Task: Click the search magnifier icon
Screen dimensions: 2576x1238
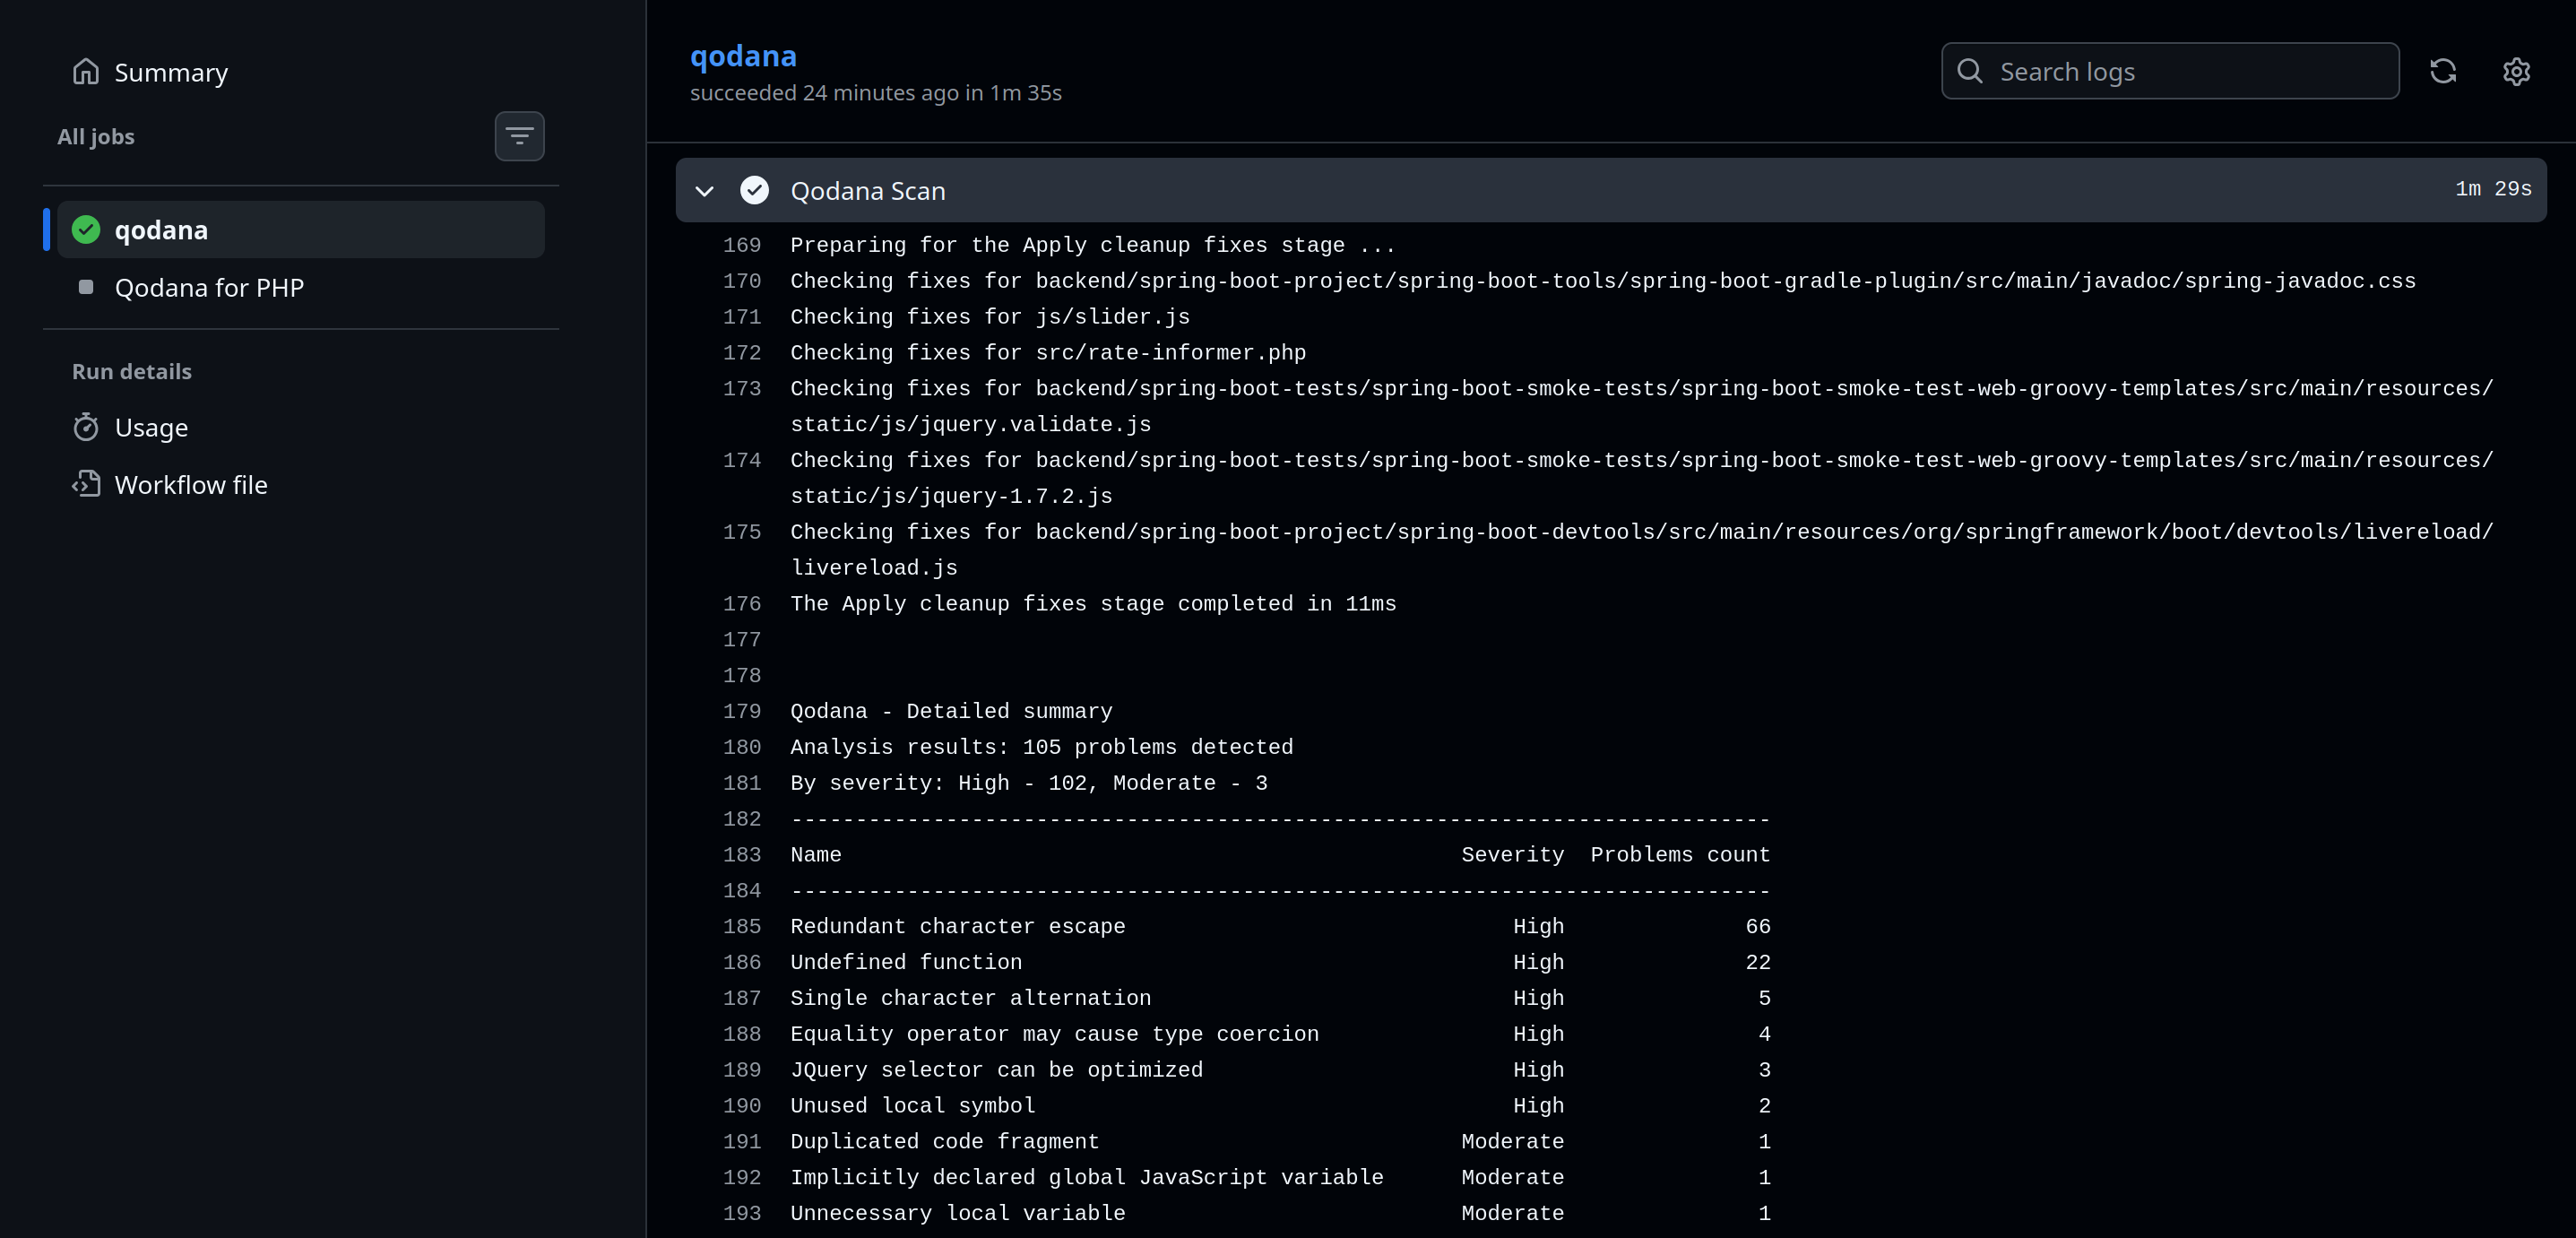Action: click(1969, 71)
